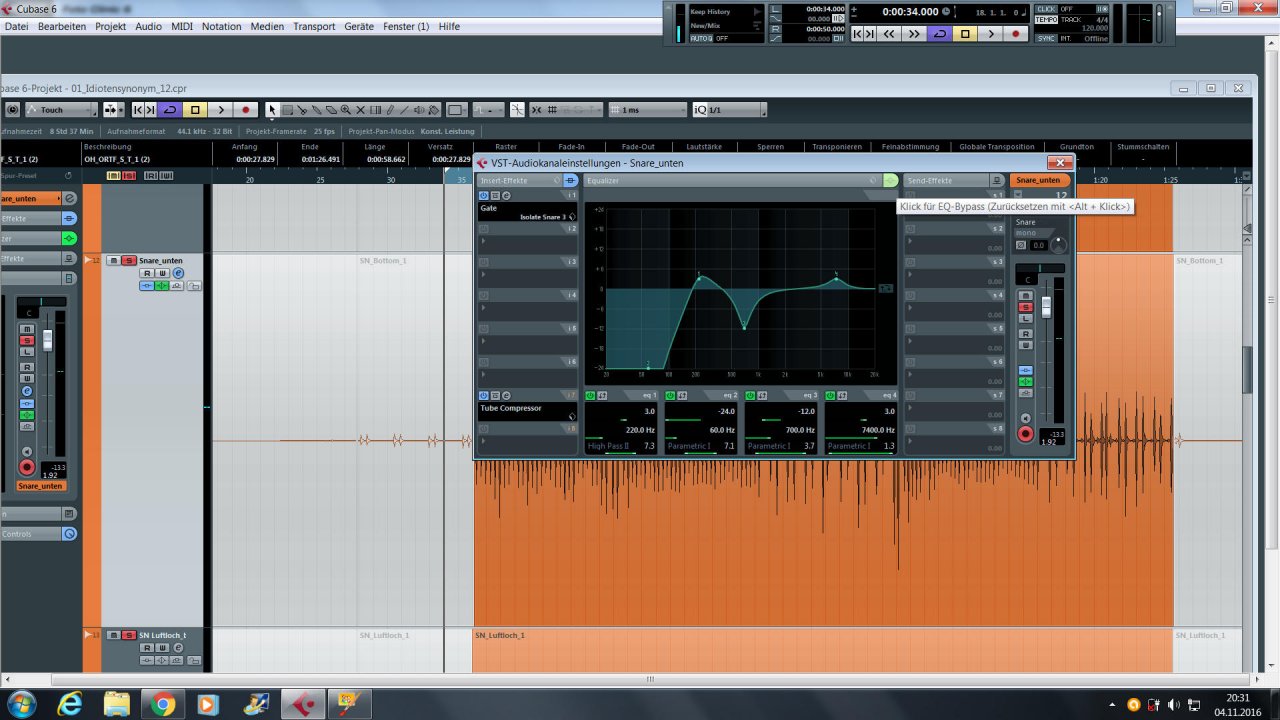The width and height of the screenshot is (1280, 720).
Task: Mute channel in channel settings strip
Action: 1025,296
